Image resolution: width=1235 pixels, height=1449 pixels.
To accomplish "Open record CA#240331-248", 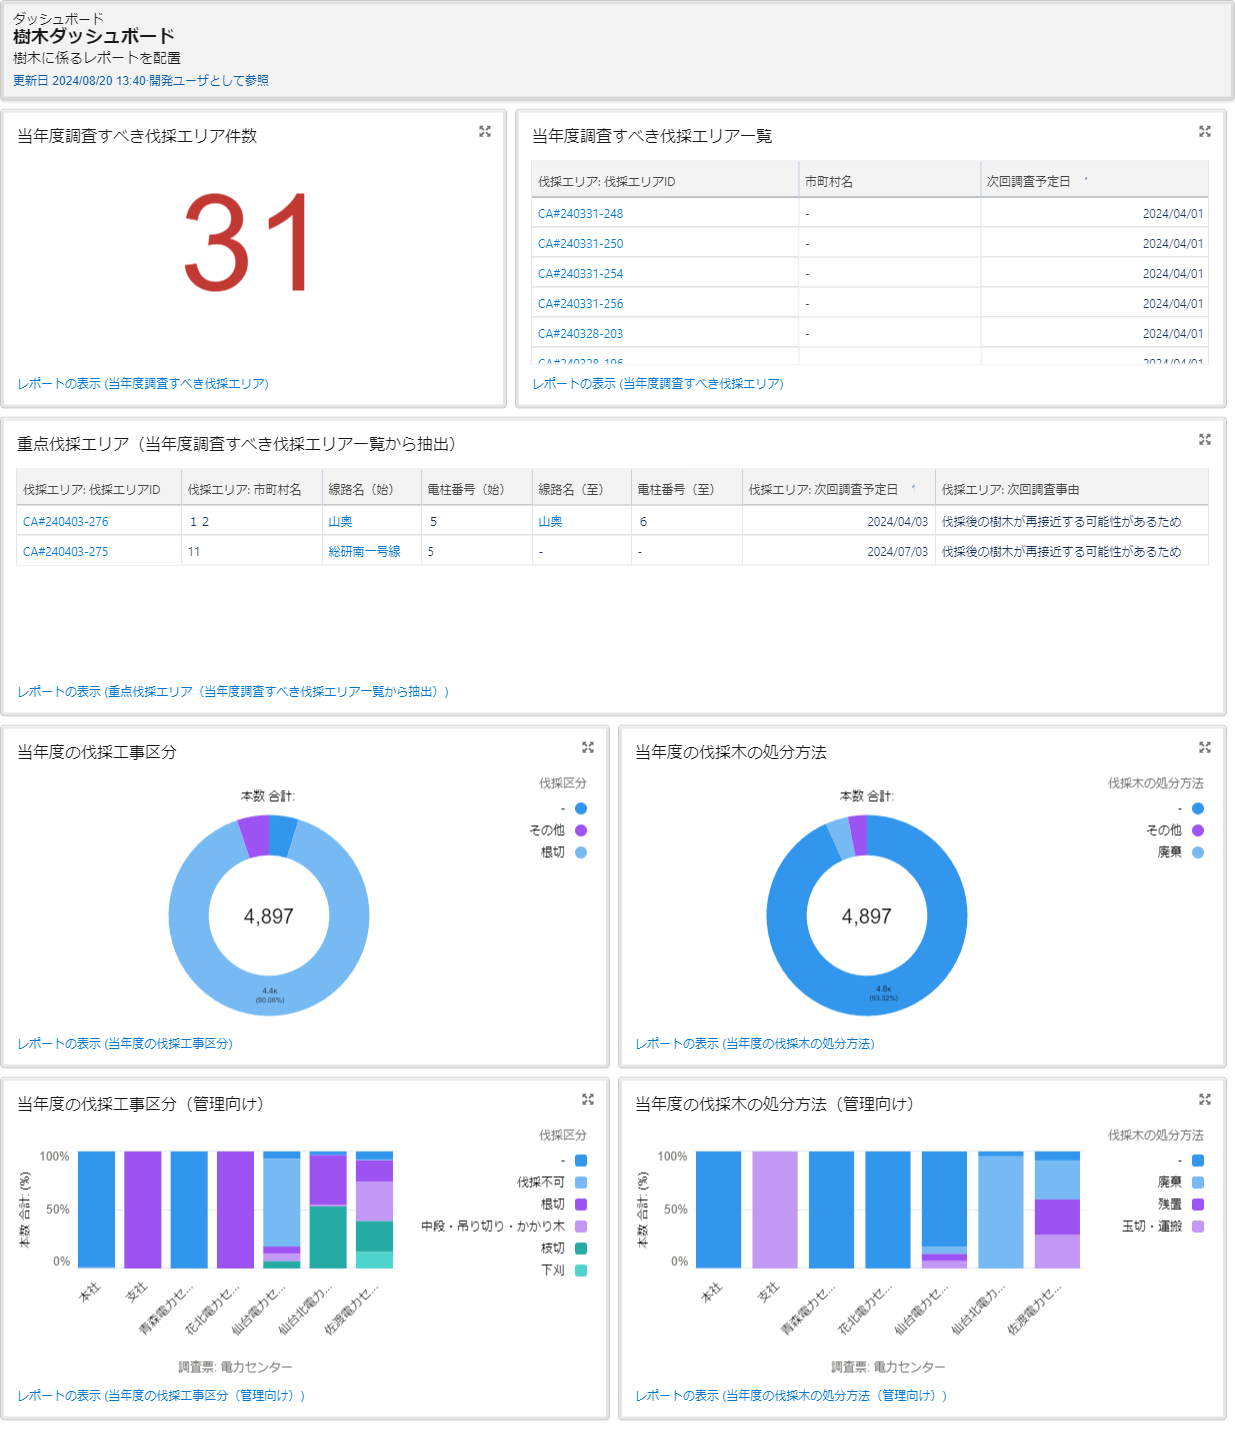I will click(x=580, y=214).
